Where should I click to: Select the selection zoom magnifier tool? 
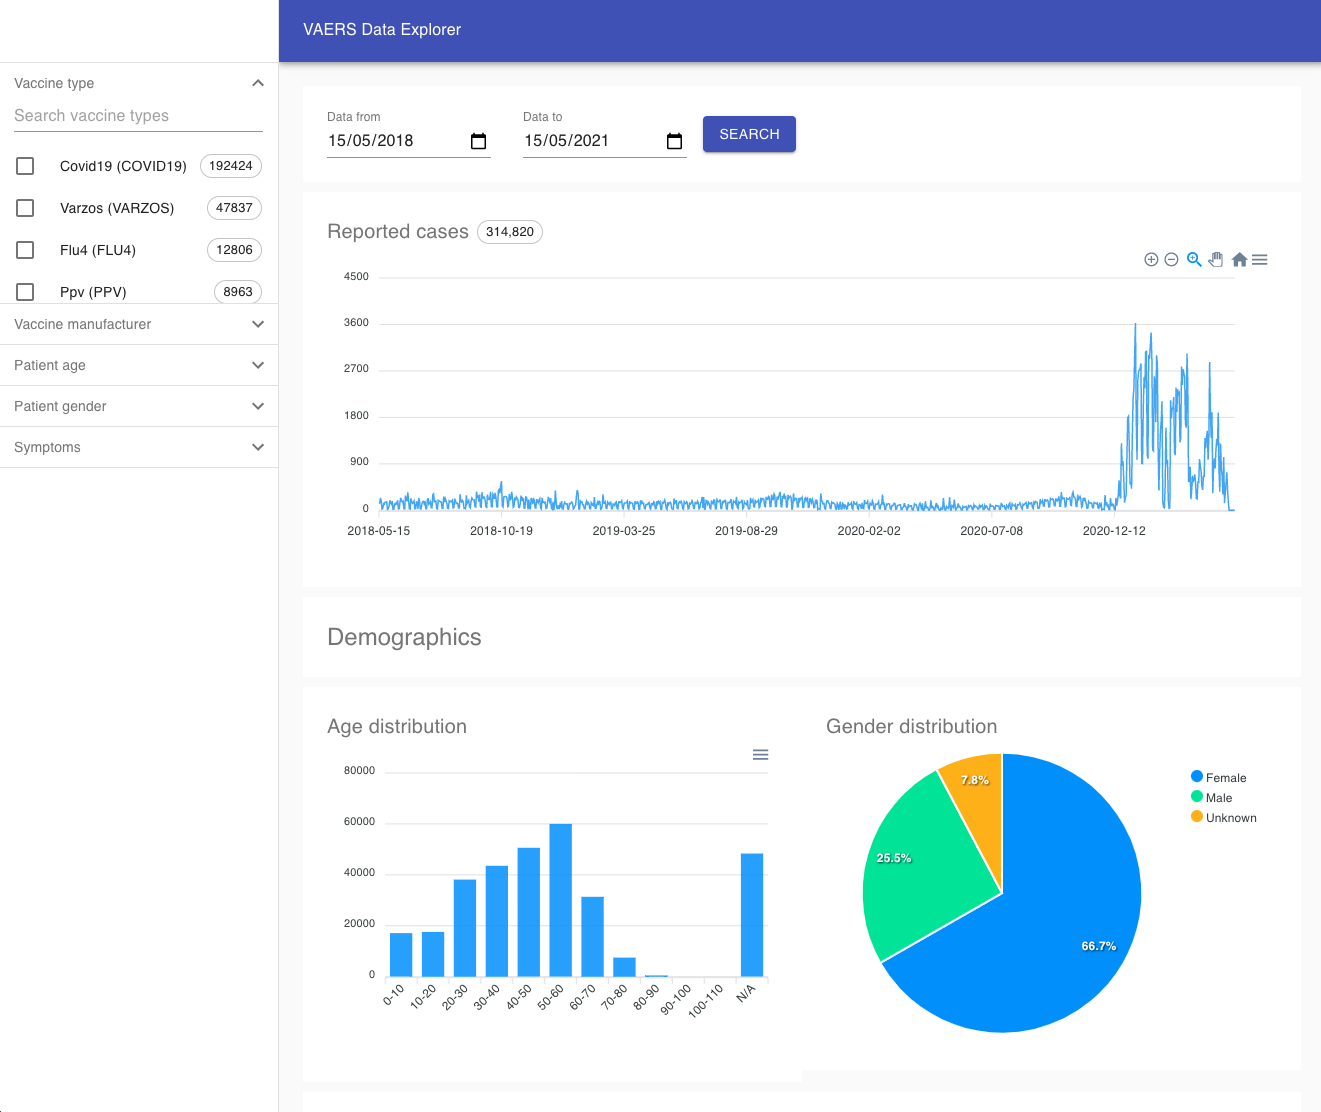(1194, 260)
